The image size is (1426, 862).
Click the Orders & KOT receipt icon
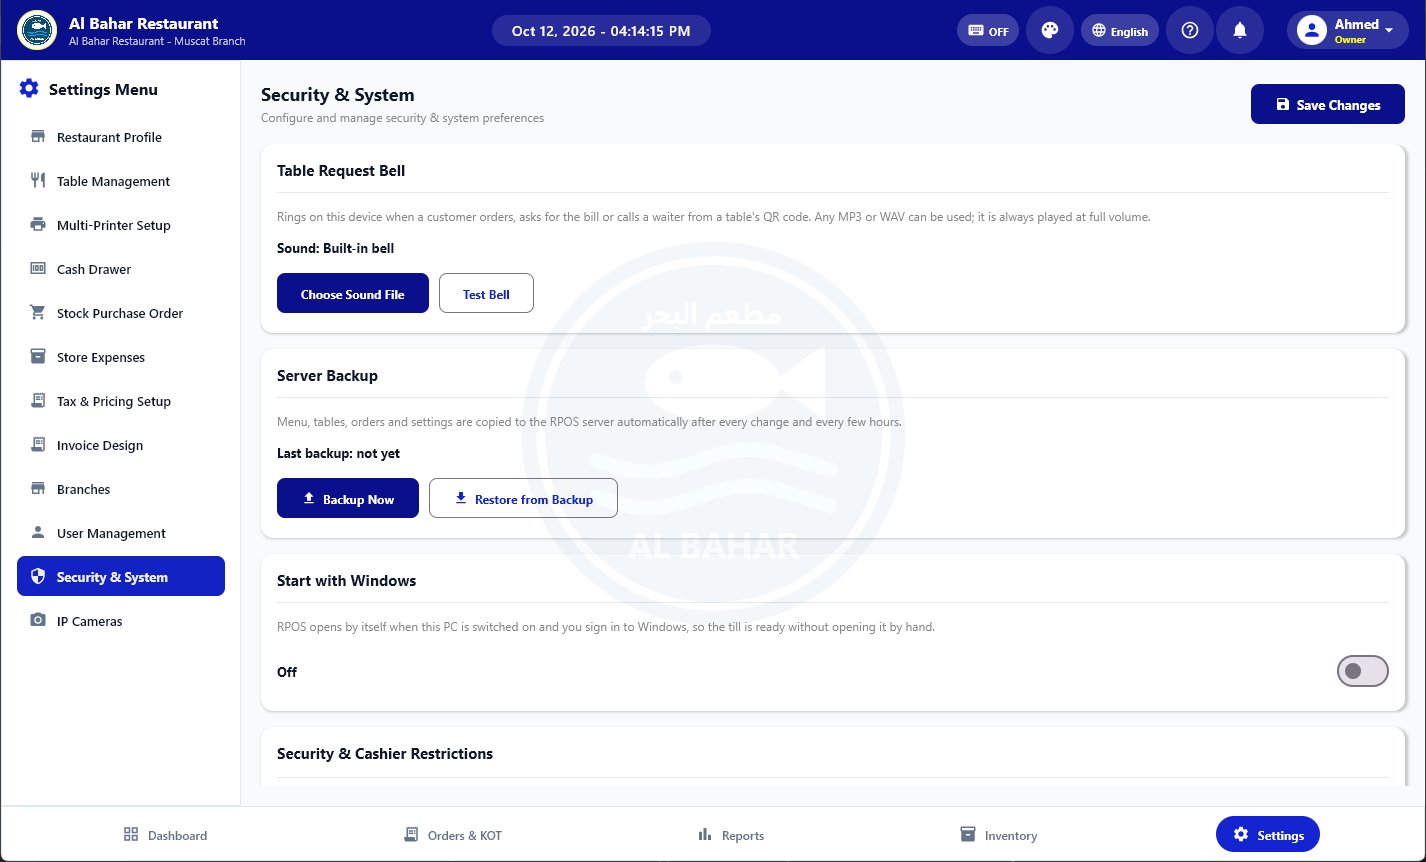tap(410, 834)
